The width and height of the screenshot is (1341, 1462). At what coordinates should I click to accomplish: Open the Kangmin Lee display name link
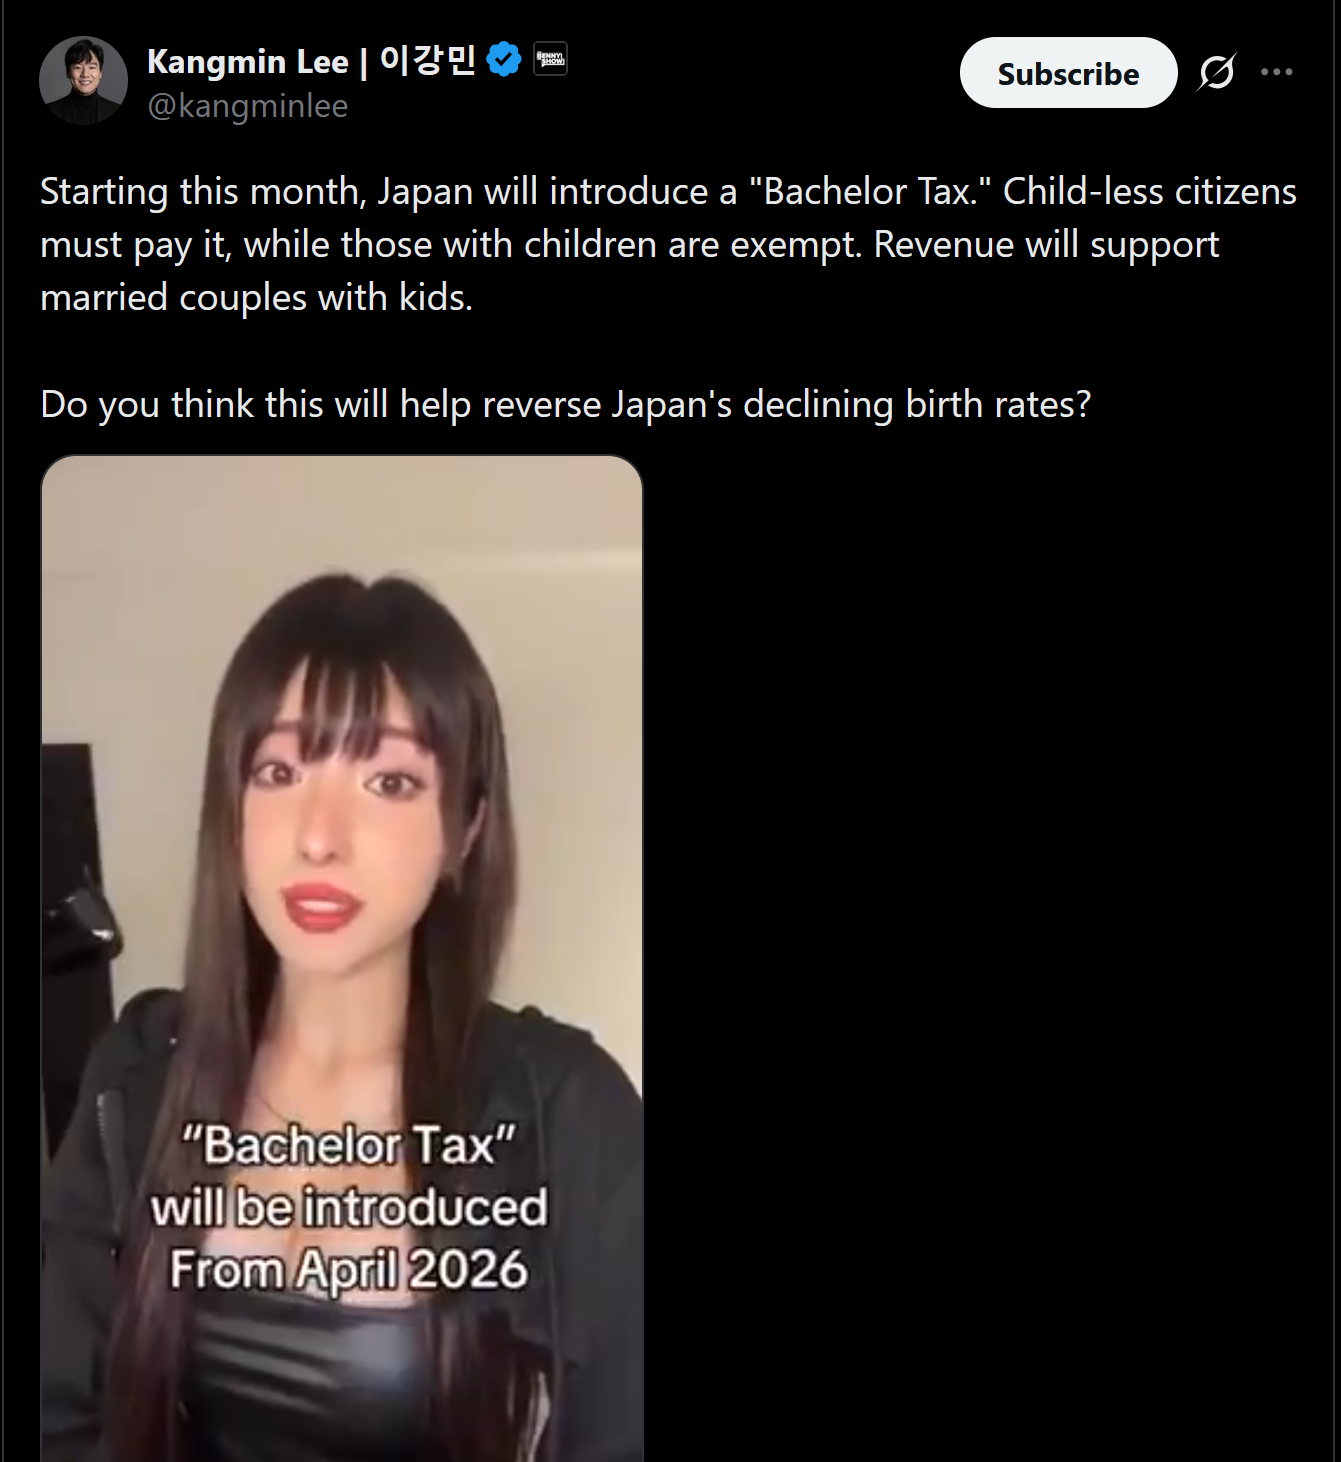click(x=248, y=61)
